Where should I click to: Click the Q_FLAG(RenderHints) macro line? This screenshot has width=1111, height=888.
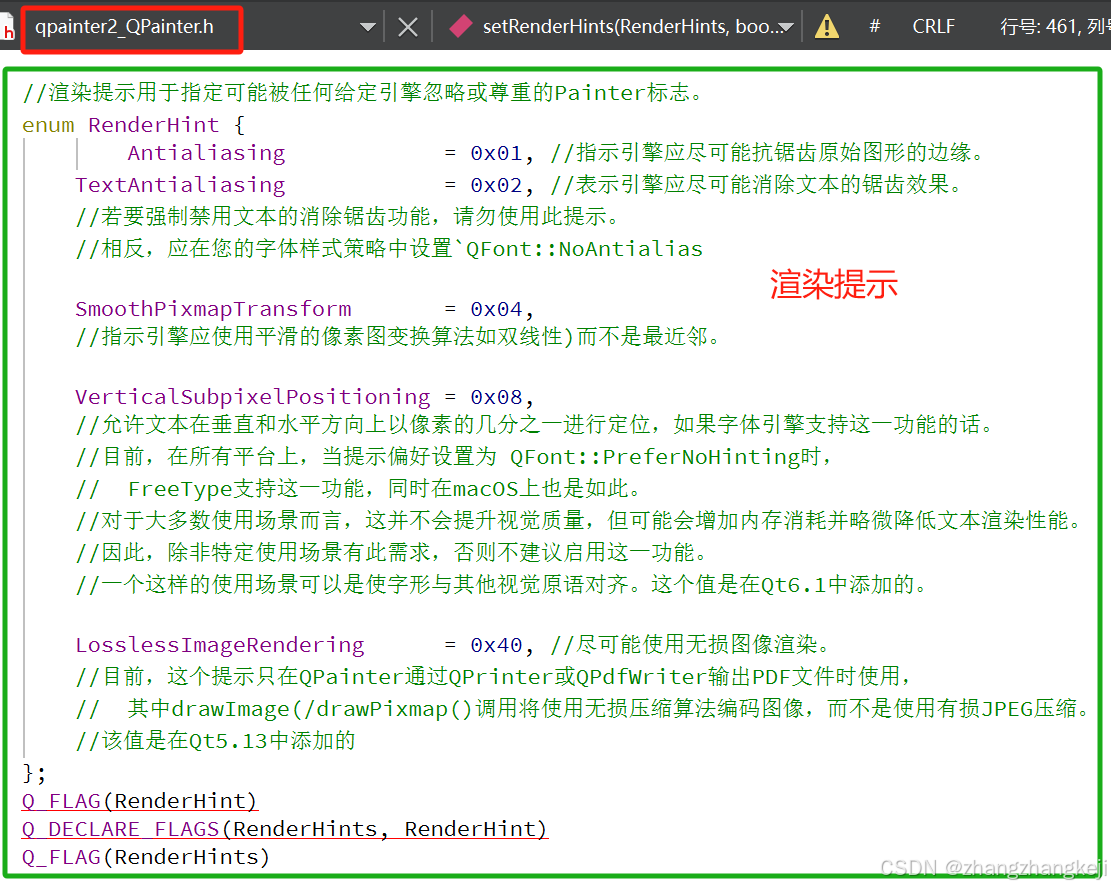coord(146,858)
